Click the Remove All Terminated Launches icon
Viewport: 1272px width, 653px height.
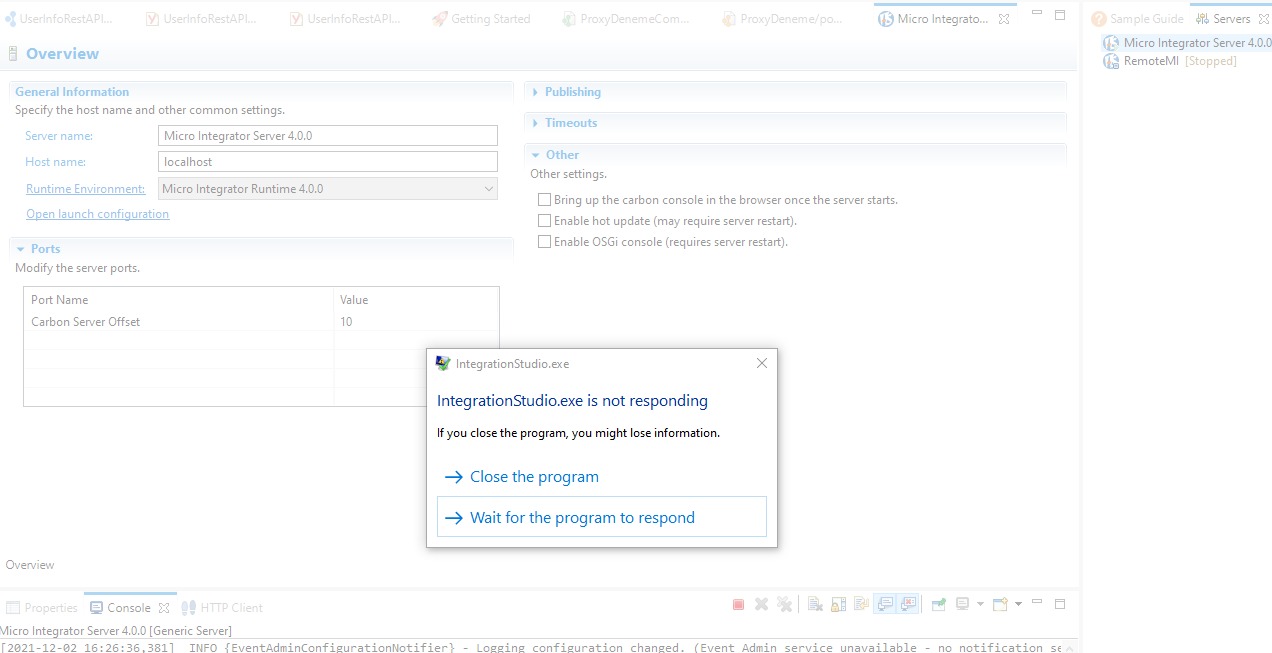click(x=785, y=603)
